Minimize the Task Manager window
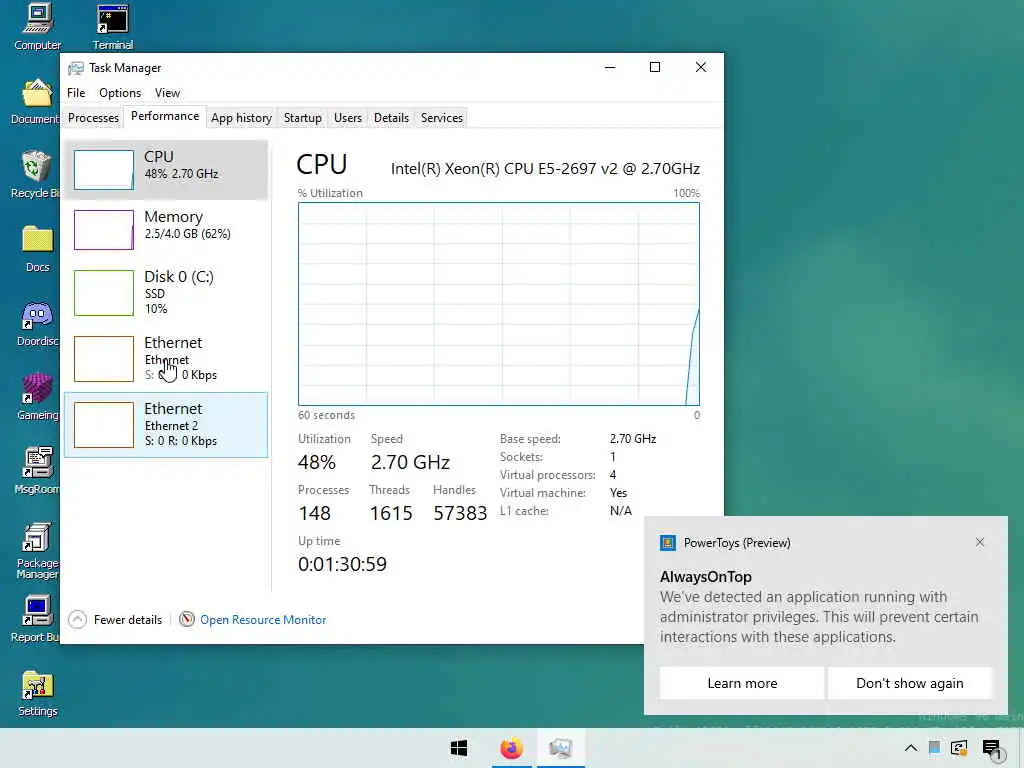The image size is (1024, 768). coord(610,67)
